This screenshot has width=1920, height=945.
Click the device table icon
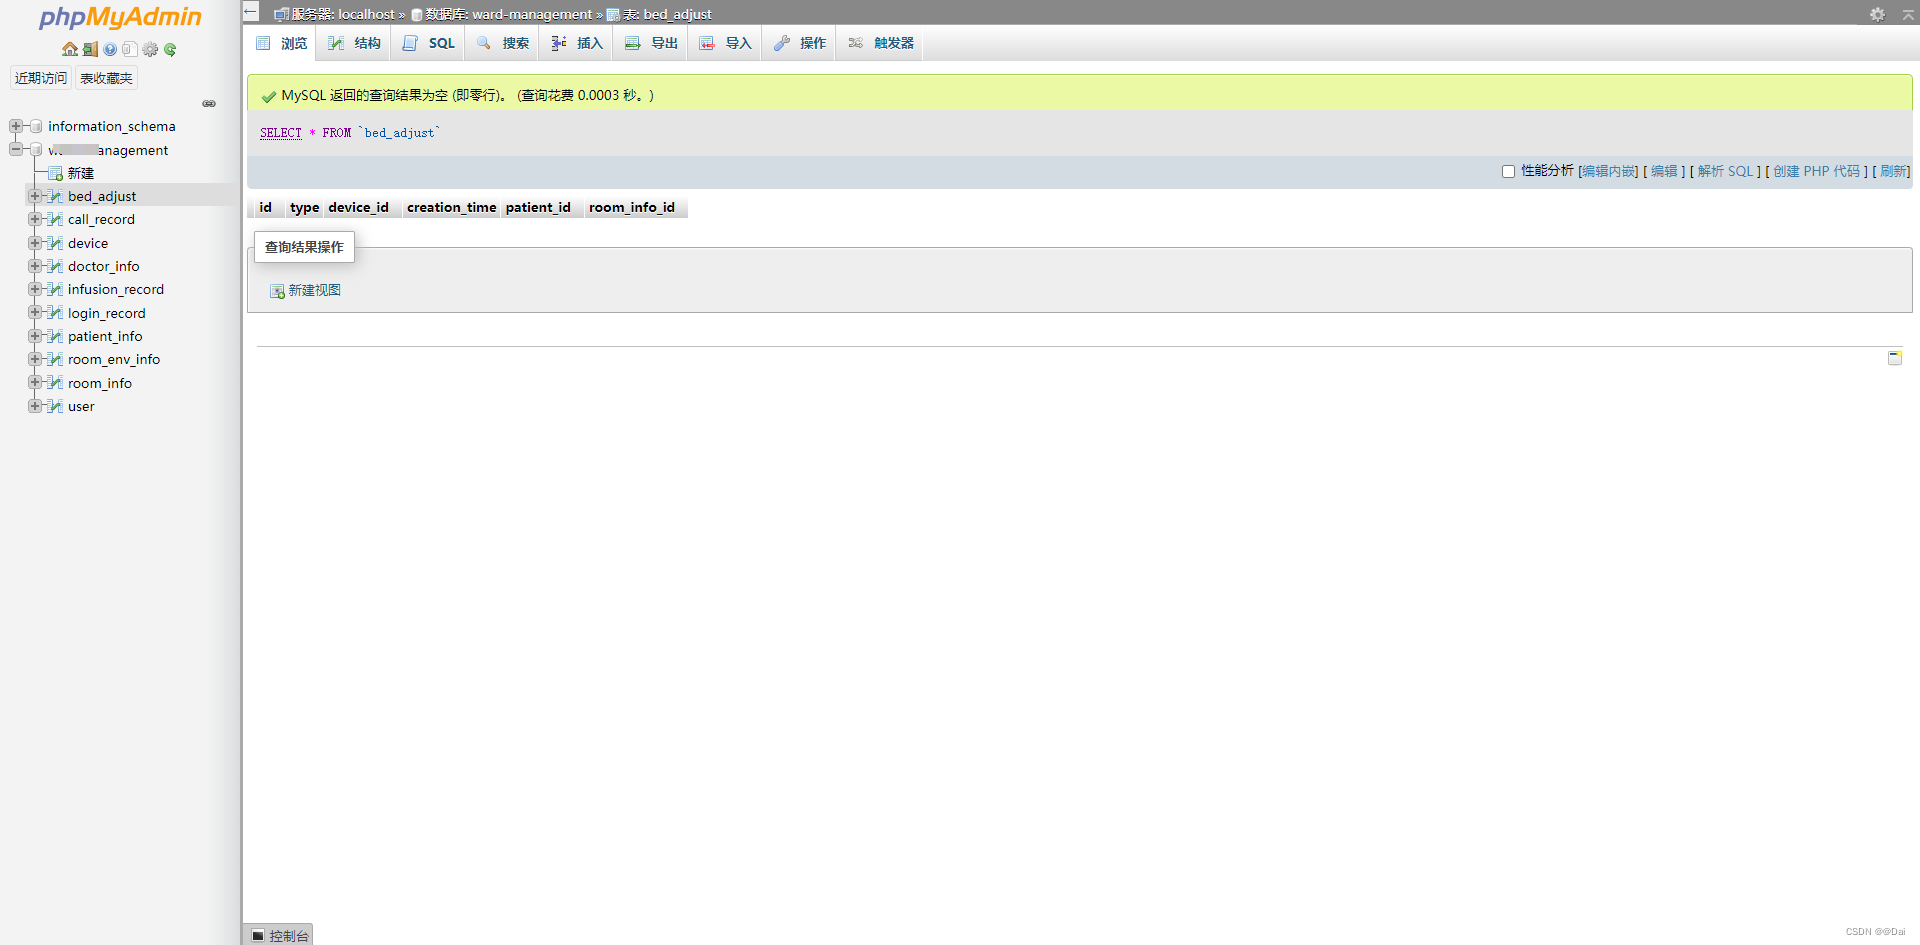click(55, 243)
